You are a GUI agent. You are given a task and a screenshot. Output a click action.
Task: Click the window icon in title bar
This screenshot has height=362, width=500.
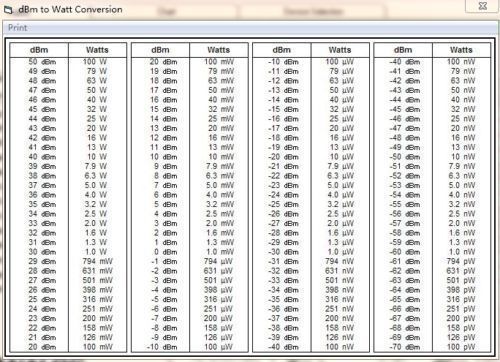(8, 10)
